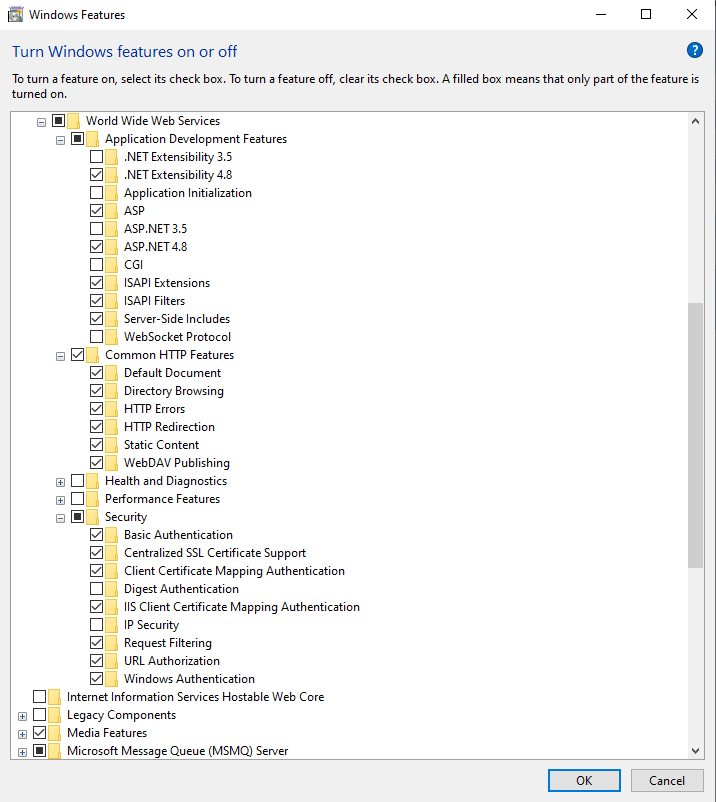Collapse the Application Development Features node
716x802 pixels.
point(61,139)
